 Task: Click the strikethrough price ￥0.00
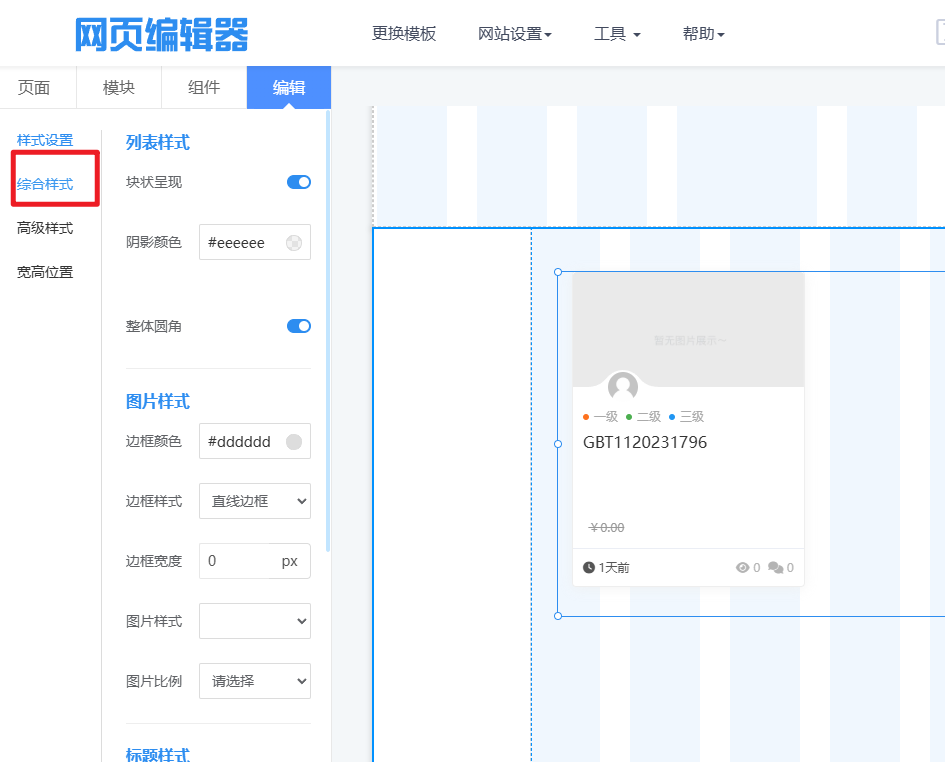[607, 528]
